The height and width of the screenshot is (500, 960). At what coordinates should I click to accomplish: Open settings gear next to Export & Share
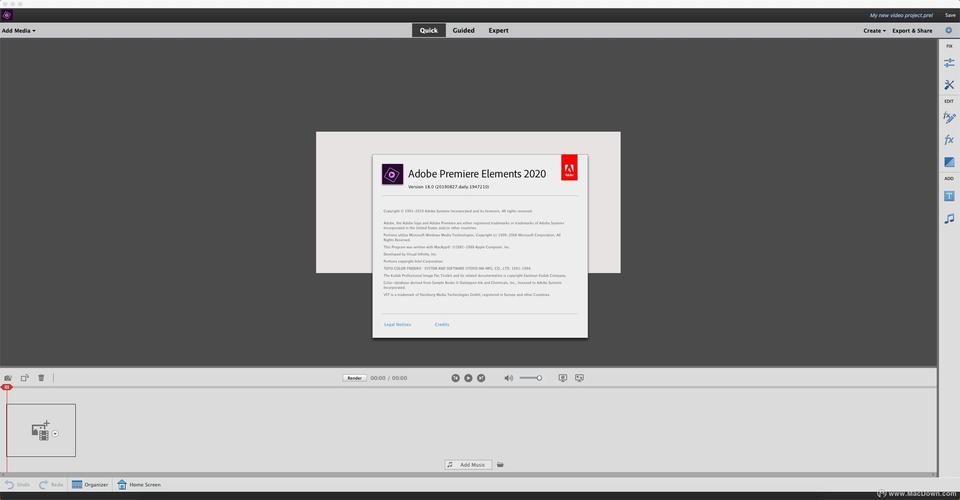point(948,30)
